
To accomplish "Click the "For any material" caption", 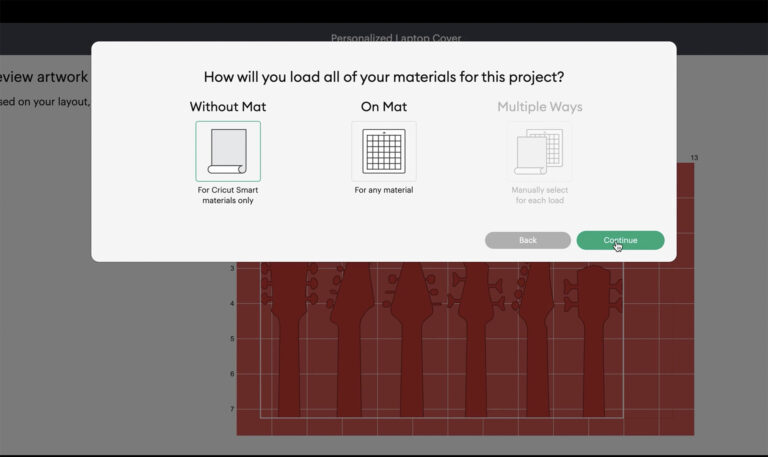I will (384, 190).
